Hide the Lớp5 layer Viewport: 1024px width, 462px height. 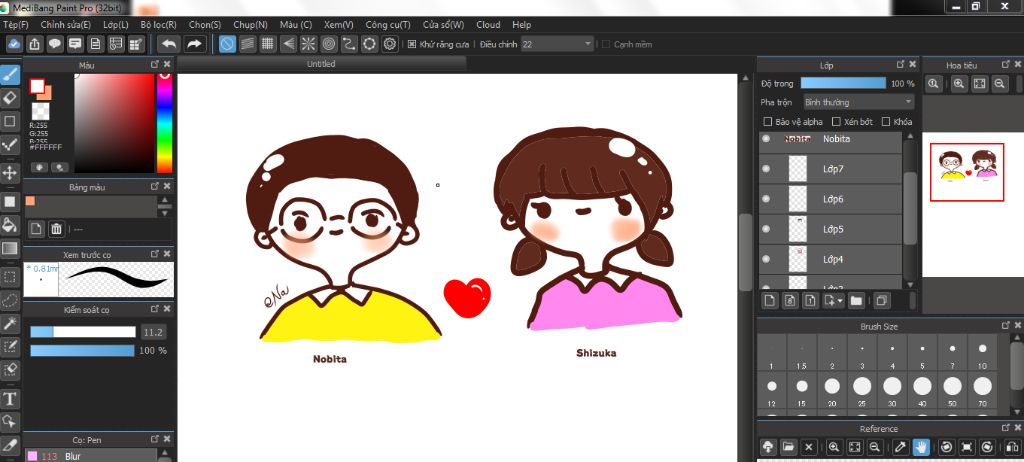tap(766, 229)
